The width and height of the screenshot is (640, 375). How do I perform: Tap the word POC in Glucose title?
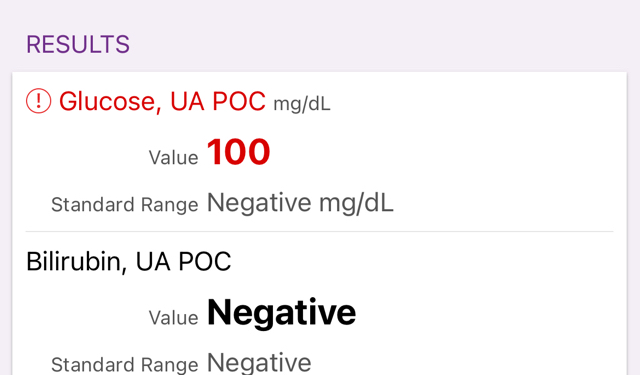coord(239,101)
